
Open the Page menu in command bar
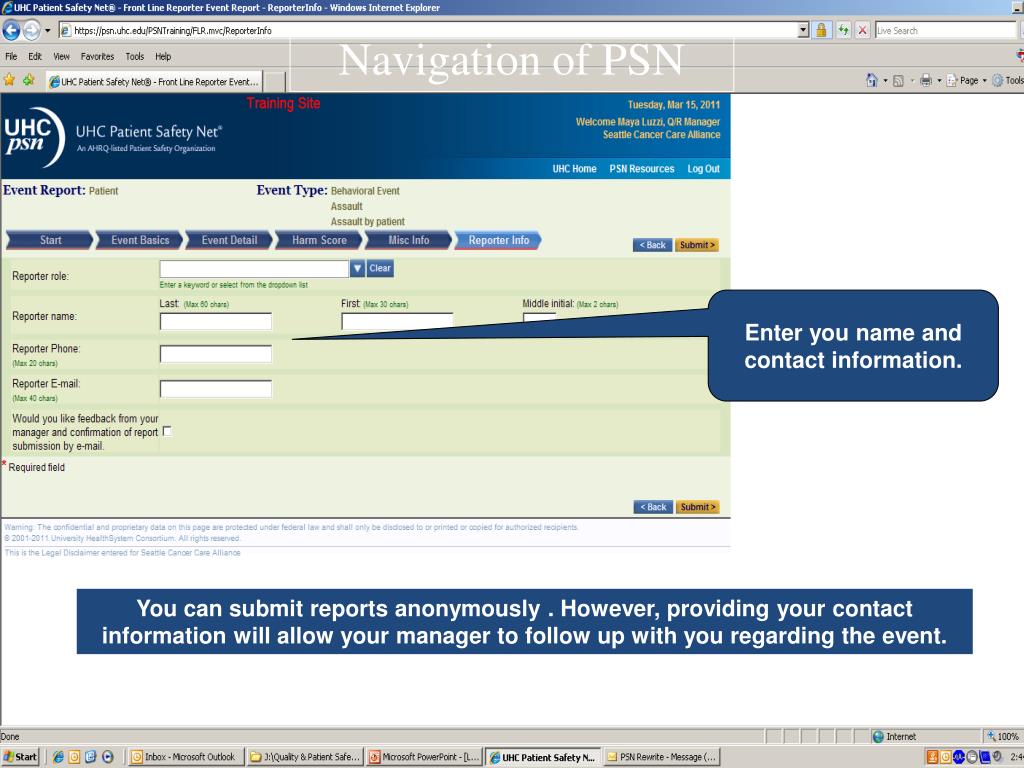[x=967, y=80]
